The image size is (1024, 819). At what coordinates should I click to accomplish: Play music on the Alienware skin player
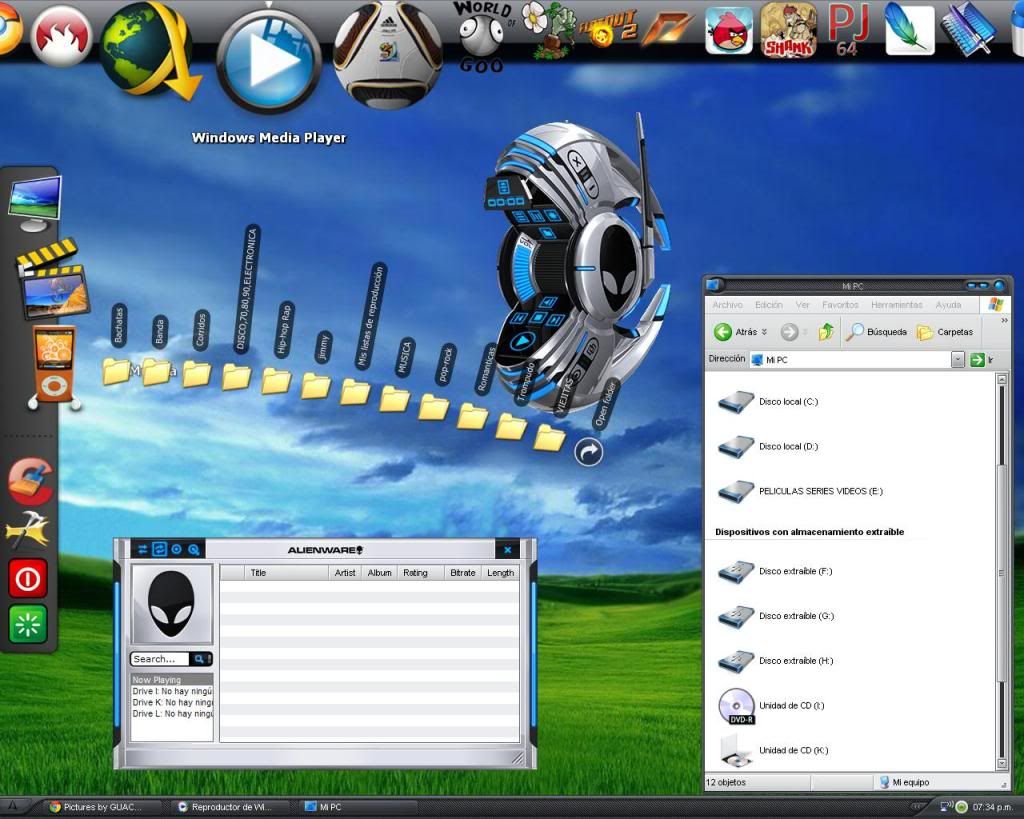[x=522, y=342]
